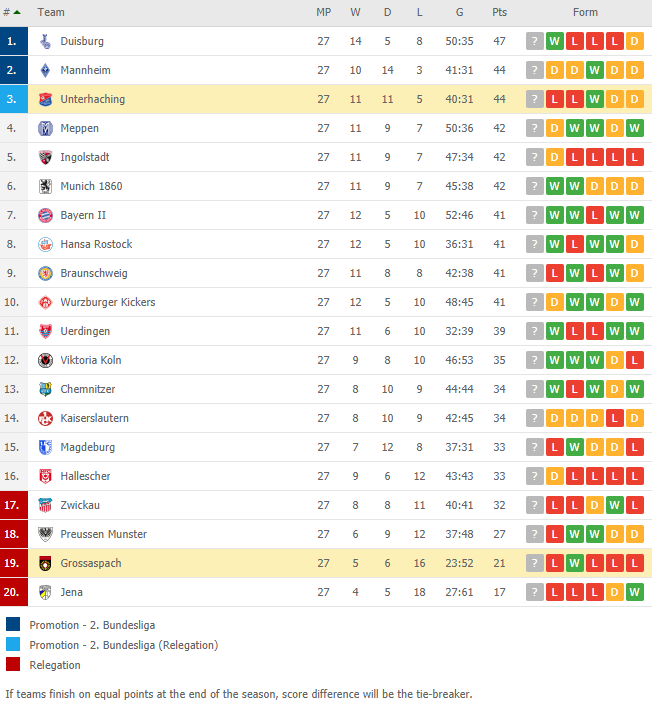The image size is (652, 704).
Task: Click the Form column header
Action: [x=585, y=12]
